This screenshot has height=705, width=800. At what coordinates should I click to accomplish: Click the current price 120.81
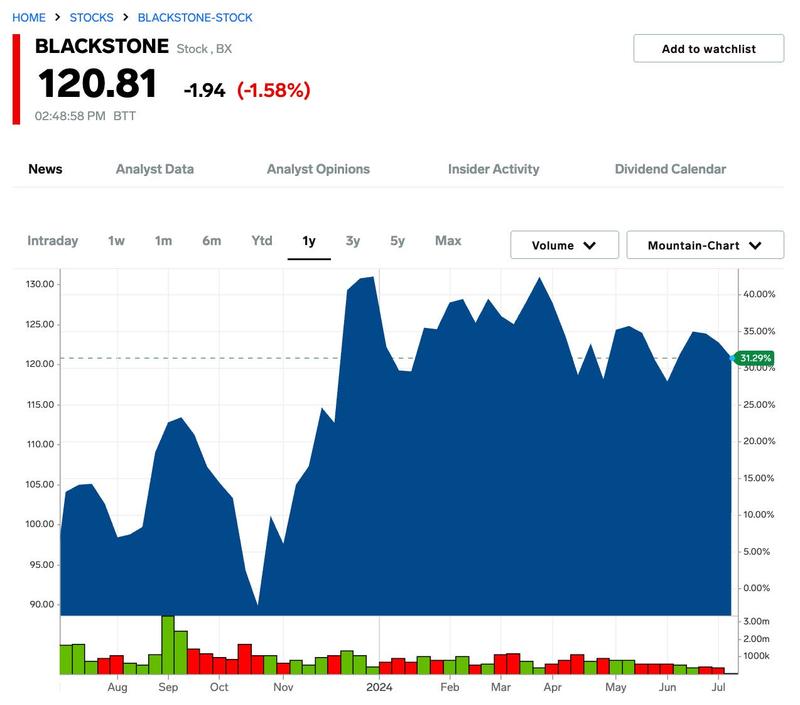pyautogui.click(x=97, y=84)
